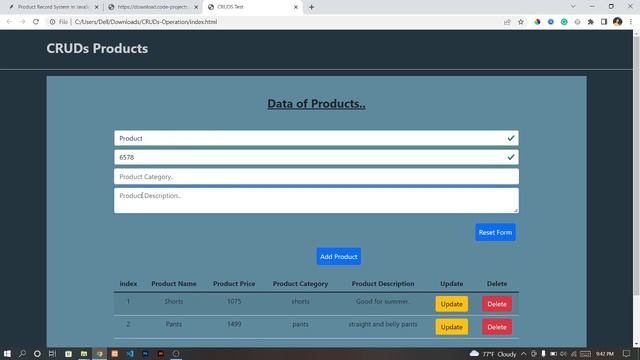Open Visual Studio Code from taskbar
This screenshot has width=640, height=360.
130,353
